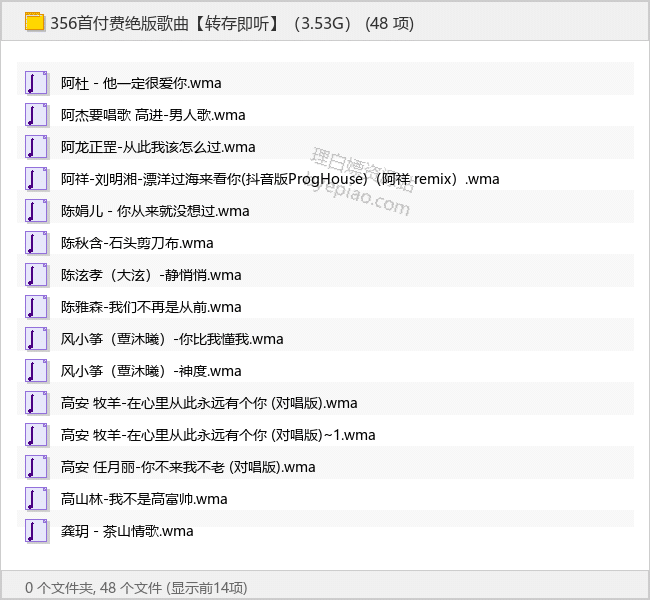Click the folder size (3.53G) in header
The height and width of the screenshot is (600, 650).
pyautogui.click(x=323, y=24)
